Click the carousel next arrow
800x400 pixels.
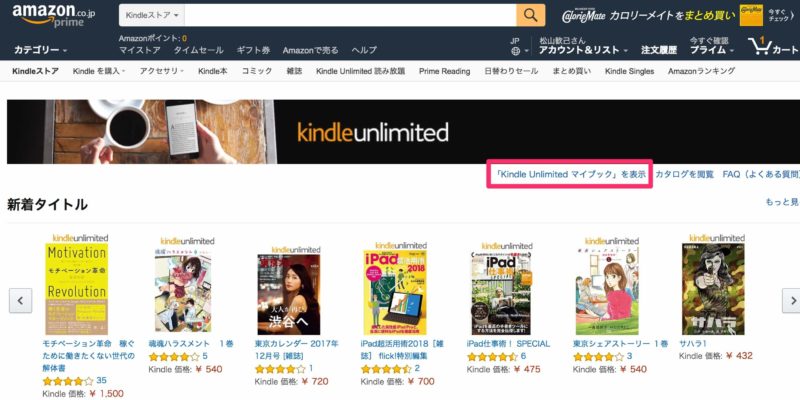[792, 301]
